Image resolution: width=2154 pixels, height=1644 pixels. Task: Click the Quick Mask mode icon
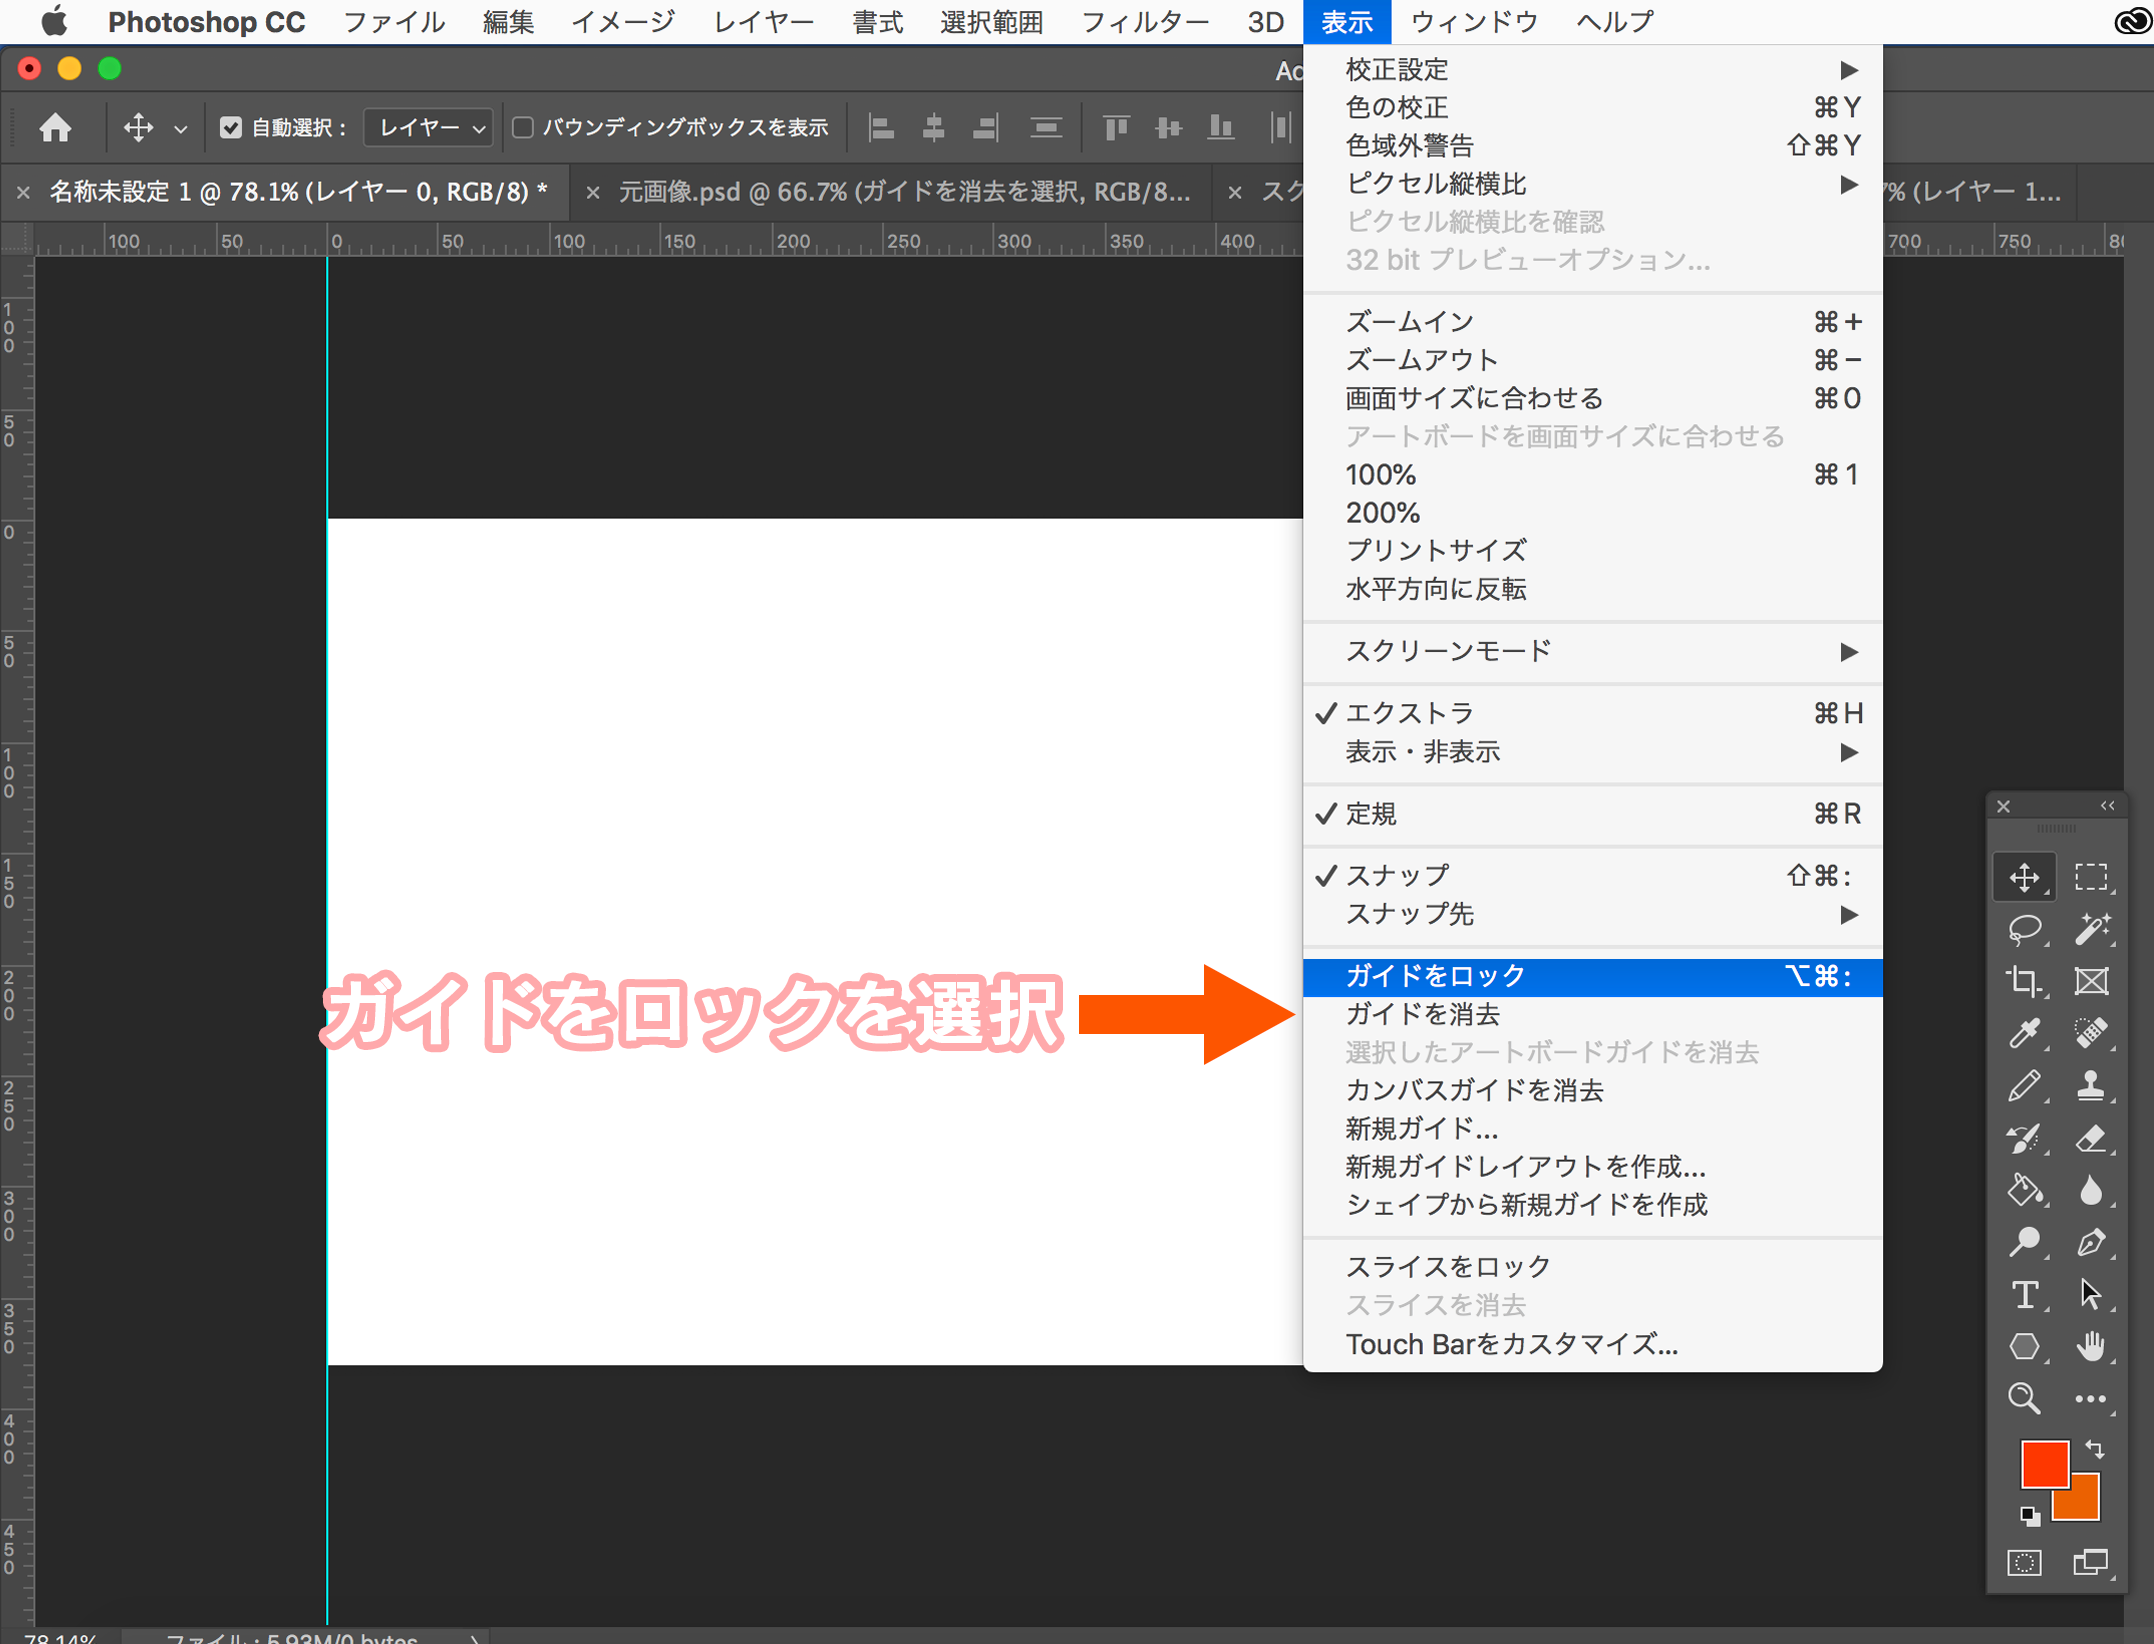point(2024,1562)
